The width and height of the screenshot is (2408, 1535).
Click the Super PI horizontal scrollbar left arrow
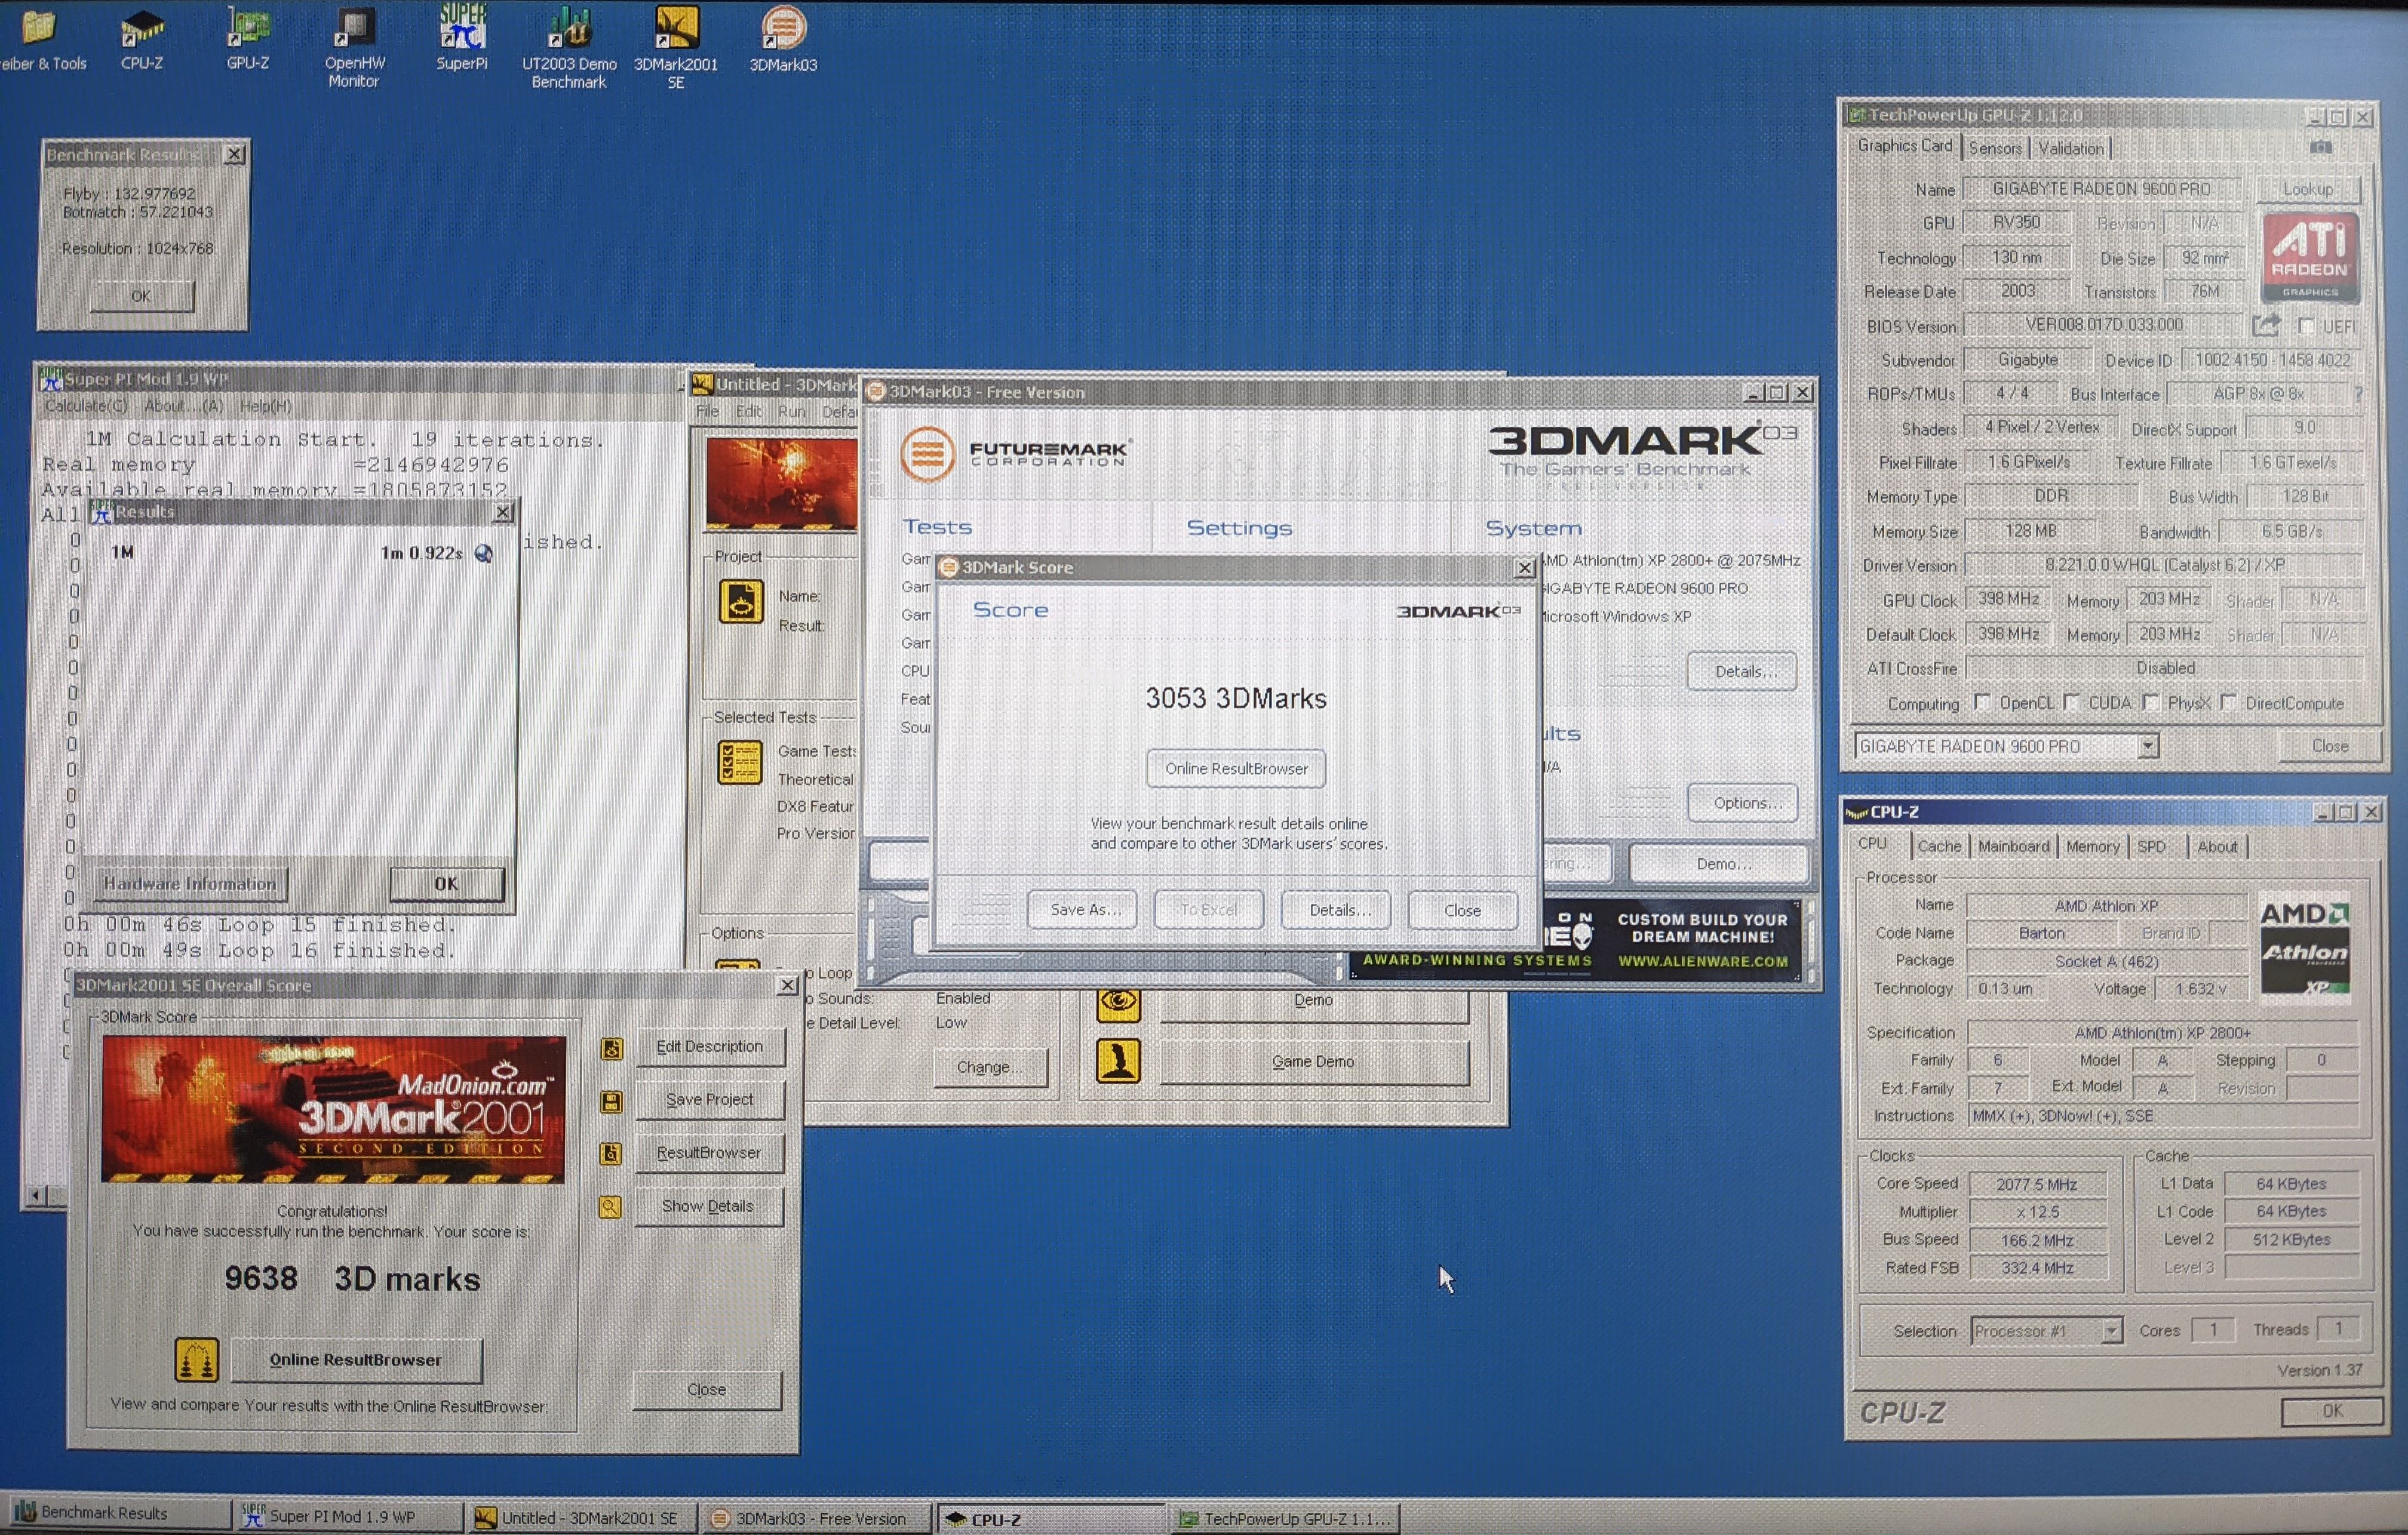point(36,1195)
